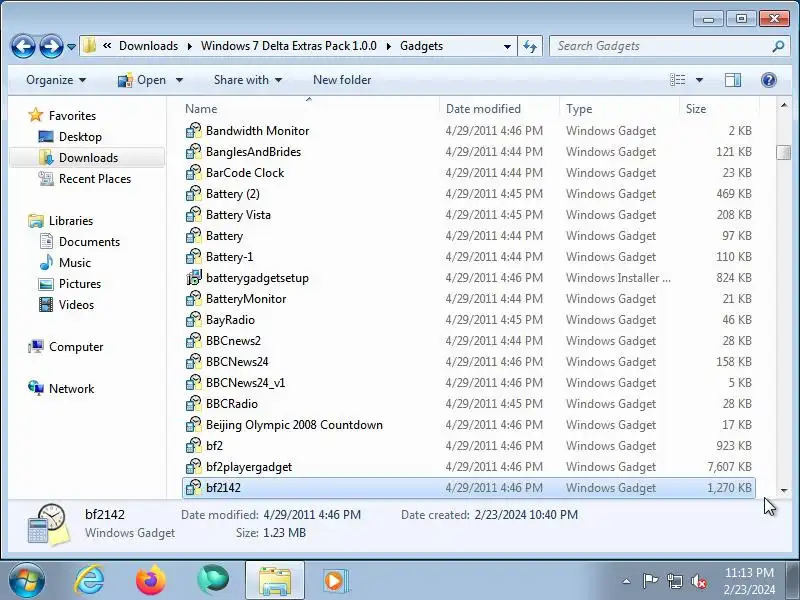Select the BanglesAndBrides gadget icon
This screenshot has width=800, height=600.
click(193, 152)
